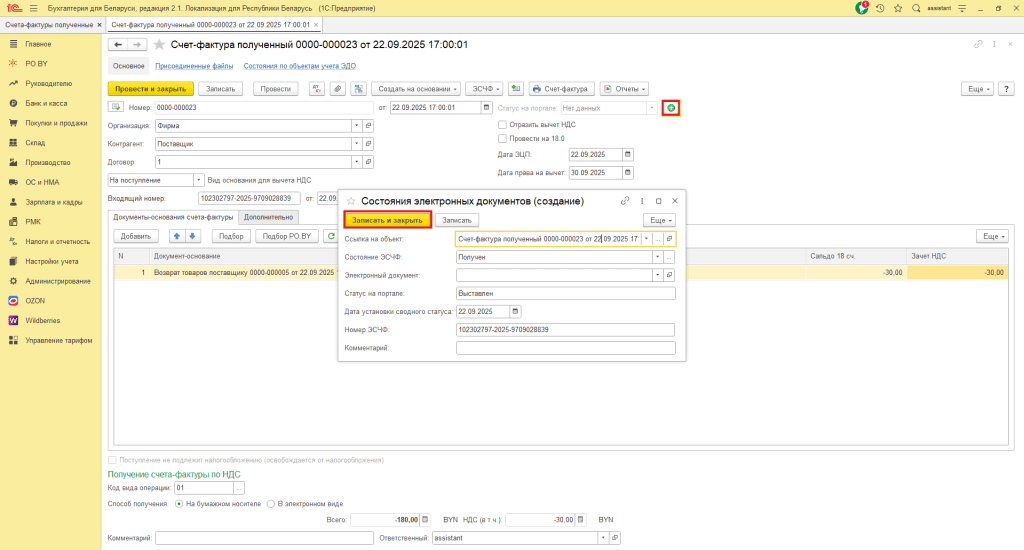Click the Комментарий field in the dialog
The width and height of the screenshot is (1024, 550).
tap(565, 348)
